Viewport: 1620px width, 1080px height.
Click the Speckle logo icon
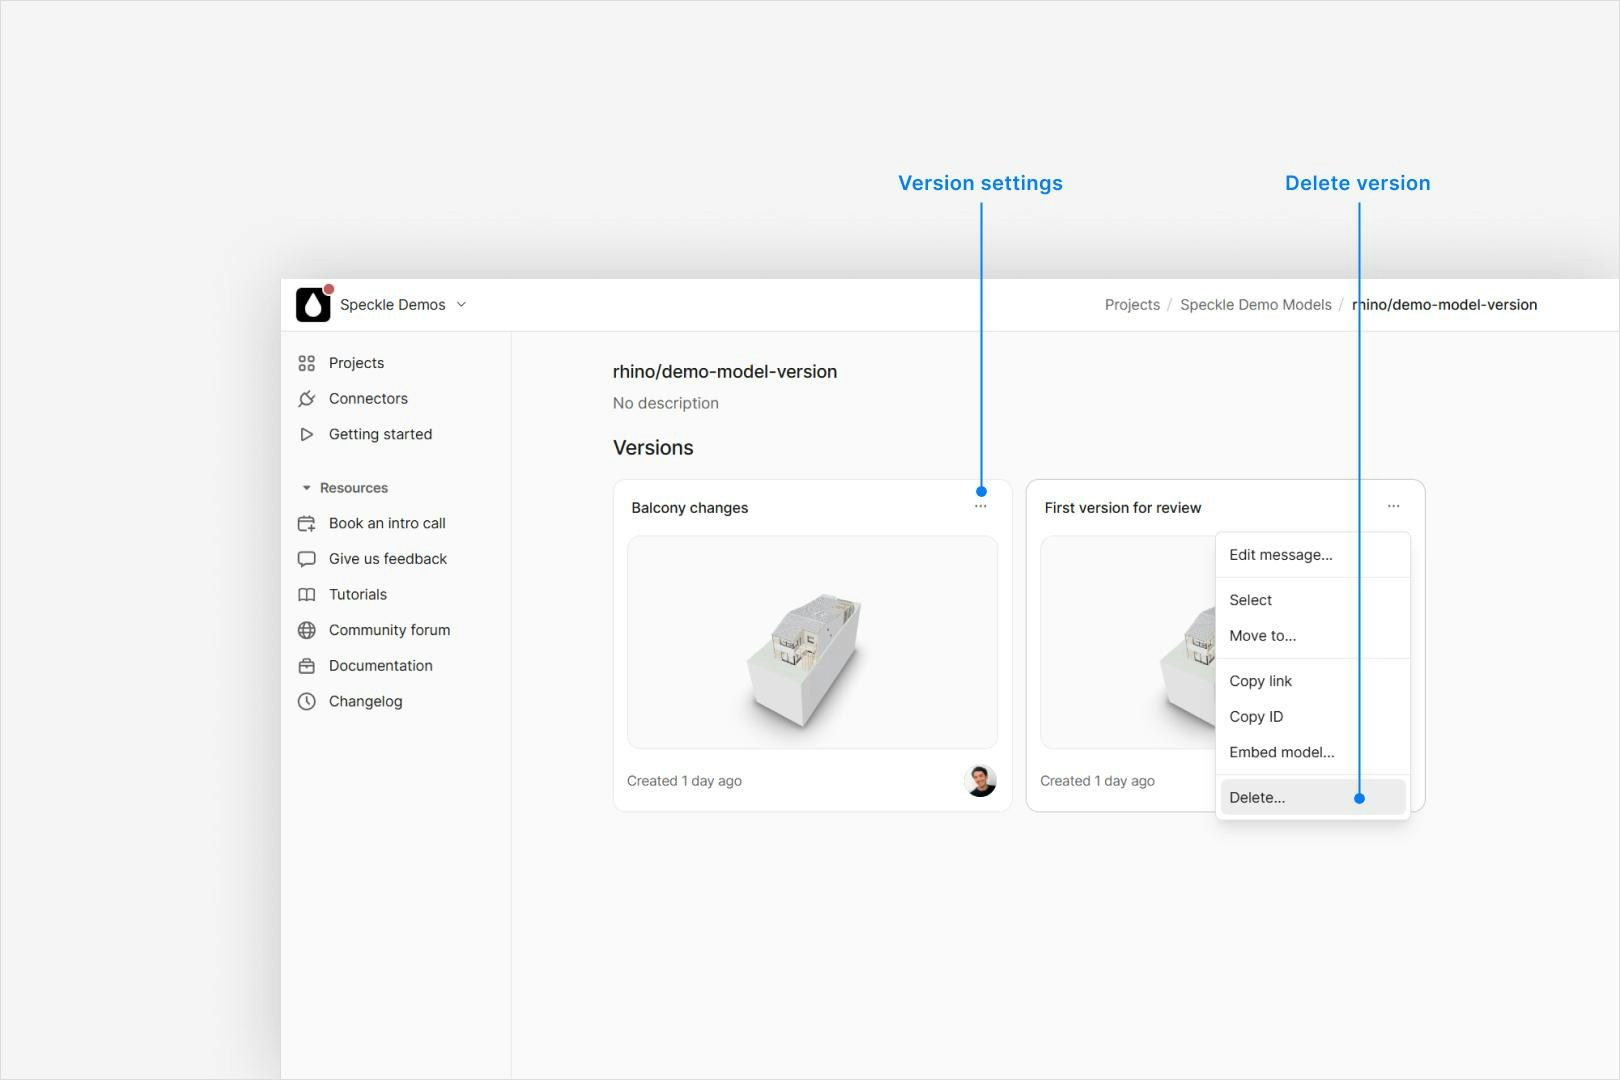[313, 305]
